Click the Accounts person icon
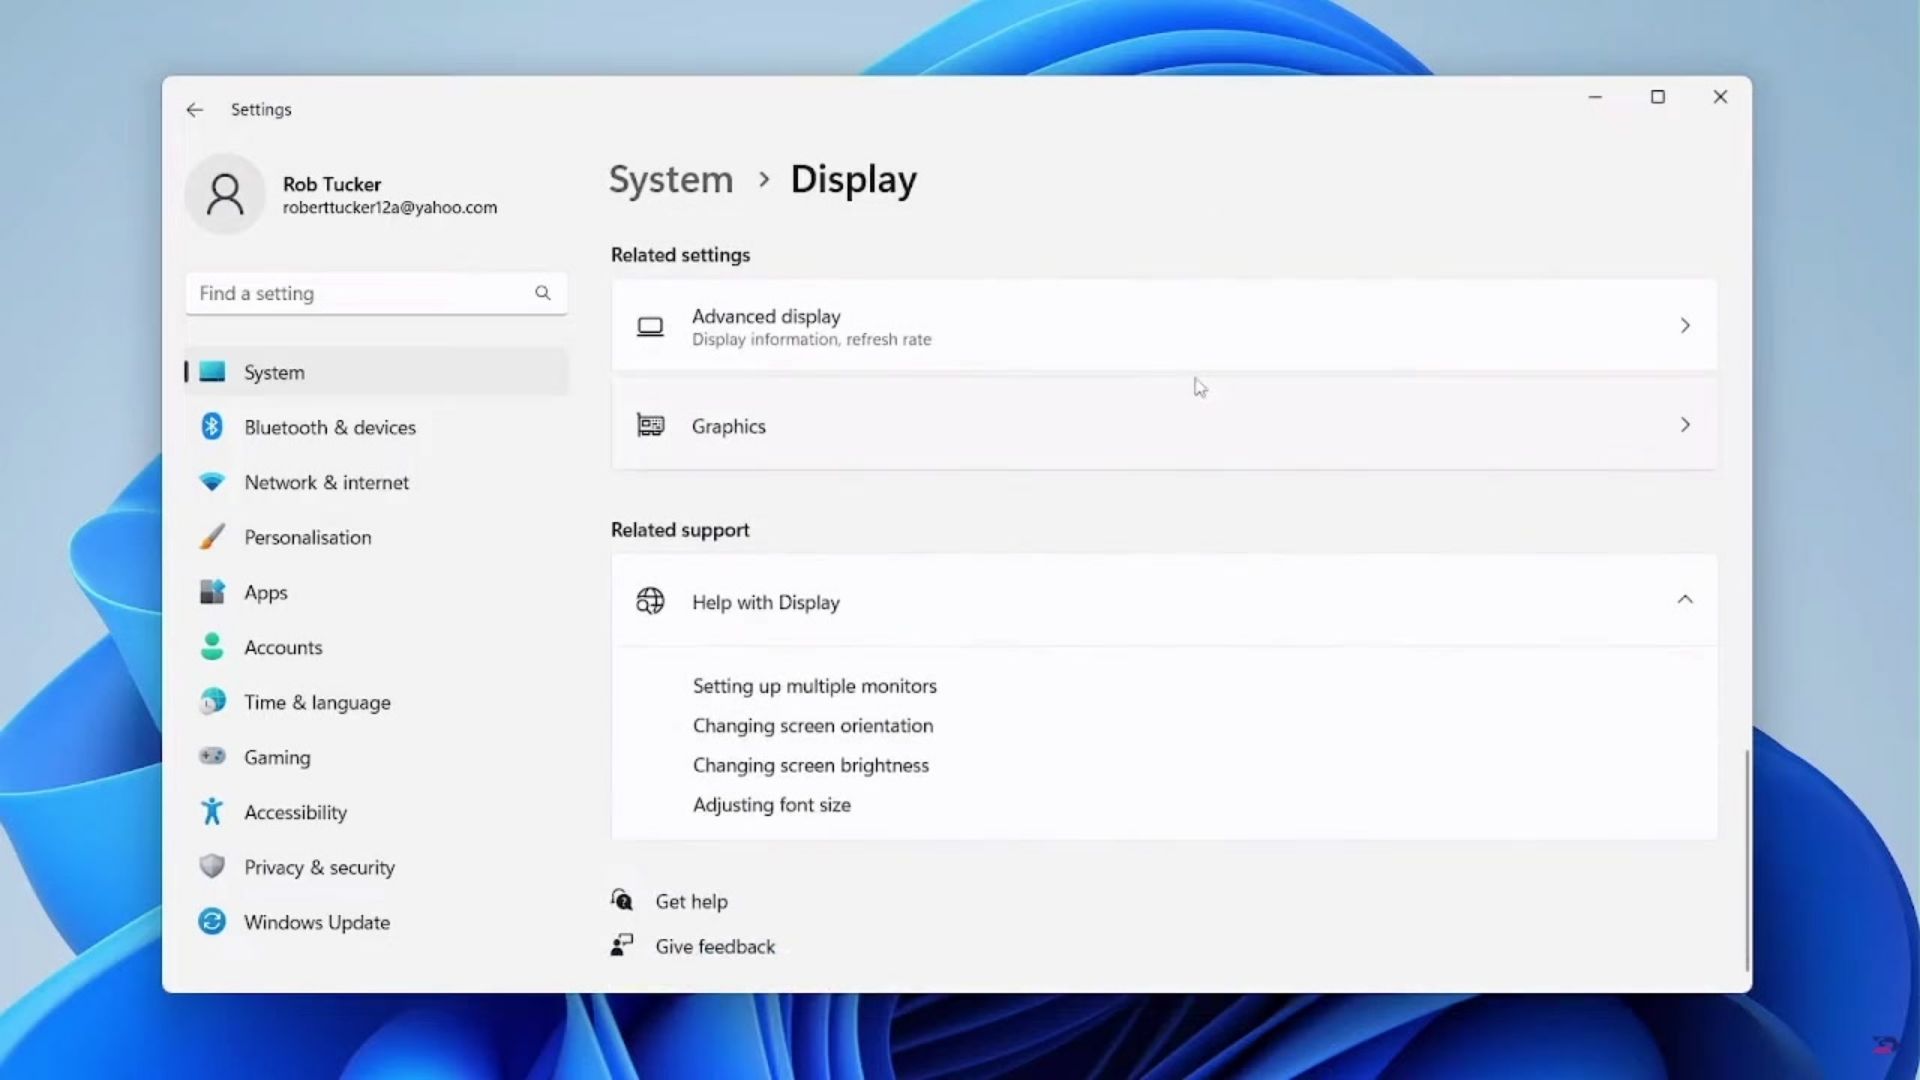The image size is (1920, 1080). (x=212, y=647)
